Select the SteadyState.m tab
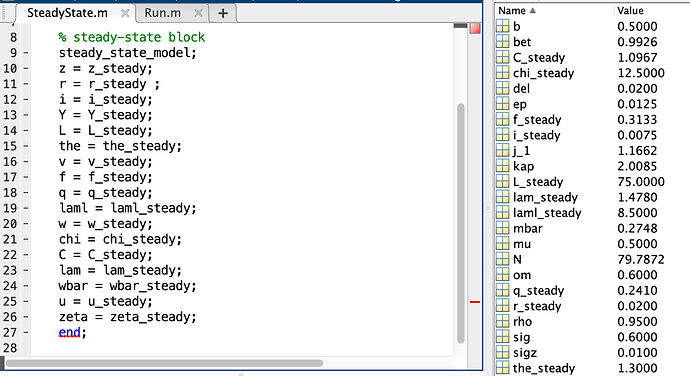This screenshot has width=690, height=376. 67,13
